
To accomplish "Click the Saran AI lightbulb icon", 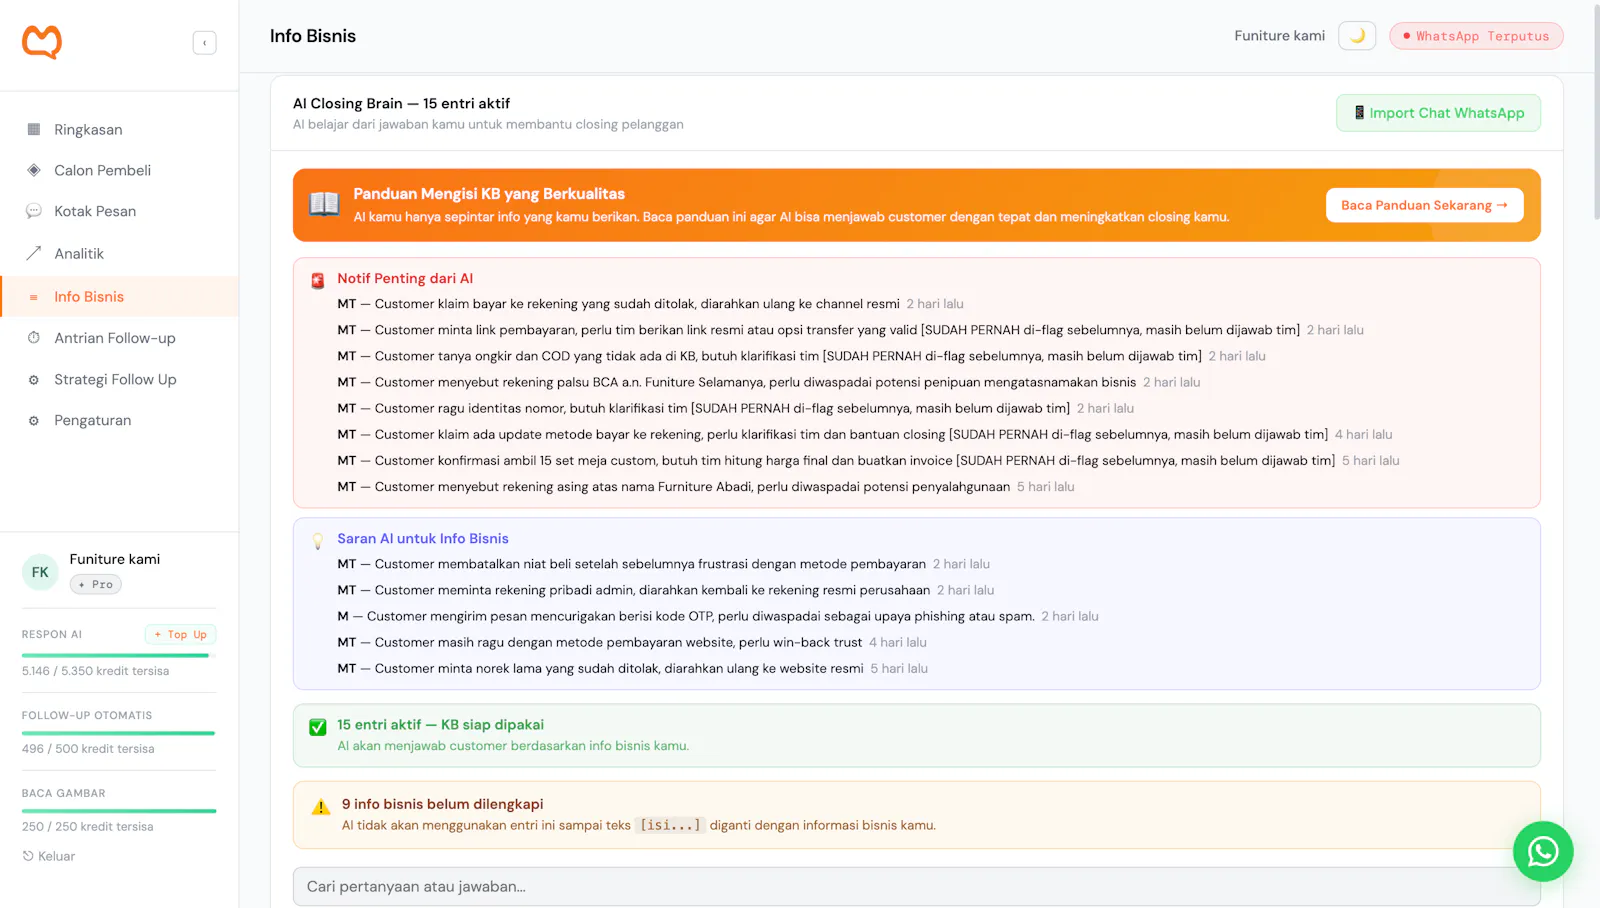I will tap(318, 541).
